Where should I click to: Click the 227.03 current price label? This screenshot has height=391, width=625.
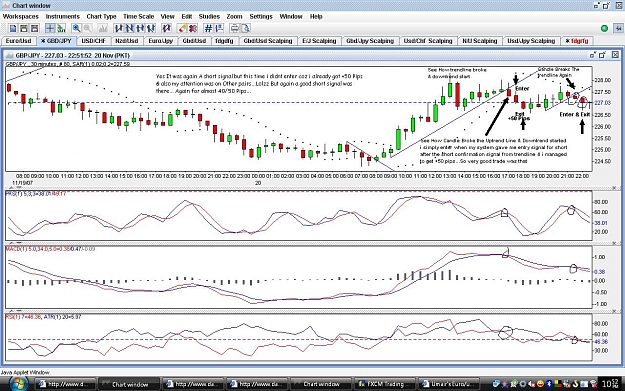(602, 103)
